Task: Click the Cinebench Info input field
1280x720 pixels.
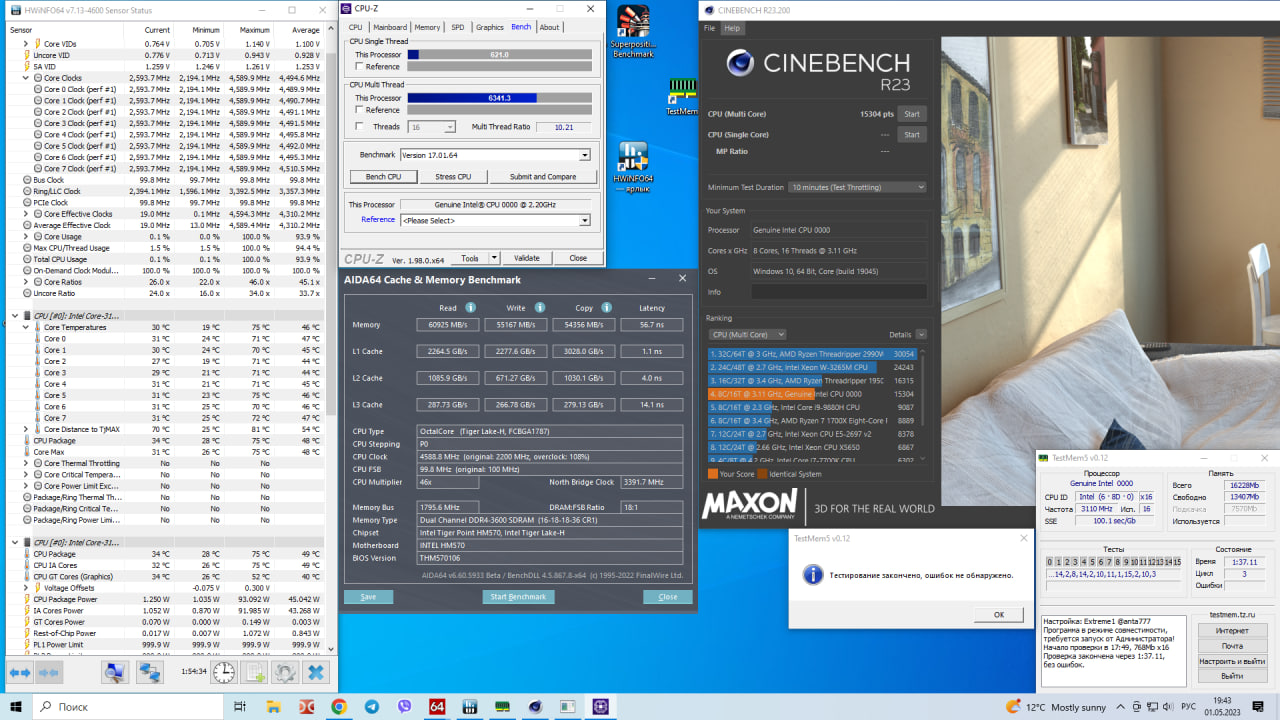Action: point(839,292)
